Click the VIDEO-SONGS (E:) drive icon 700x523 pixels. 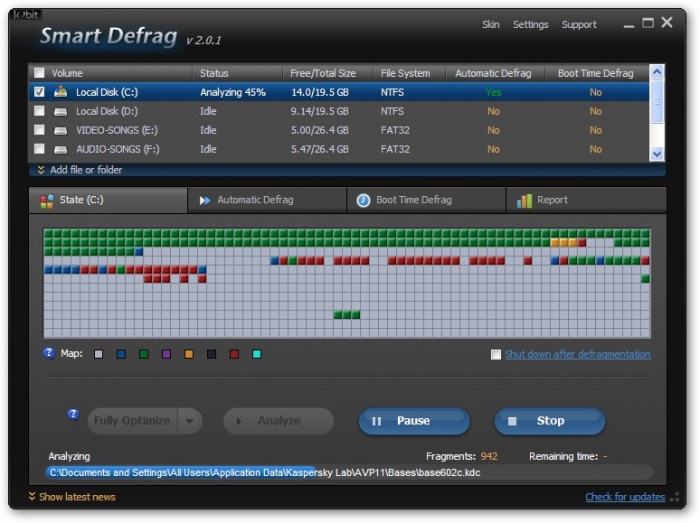(60, 131)
